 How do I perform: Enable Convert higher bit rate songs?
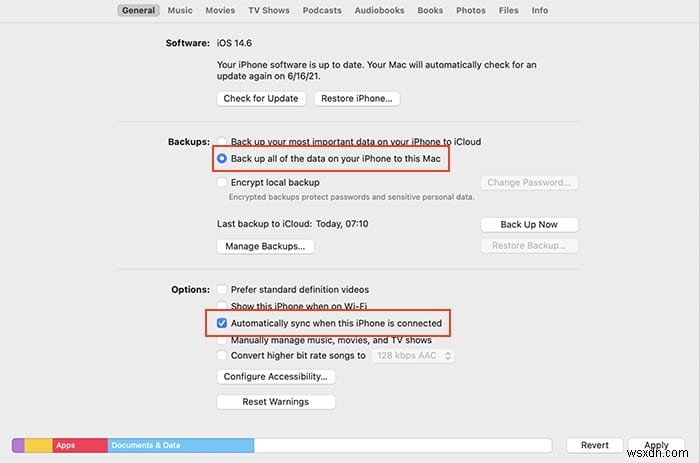pyautogui.click(x=223, y=355)
